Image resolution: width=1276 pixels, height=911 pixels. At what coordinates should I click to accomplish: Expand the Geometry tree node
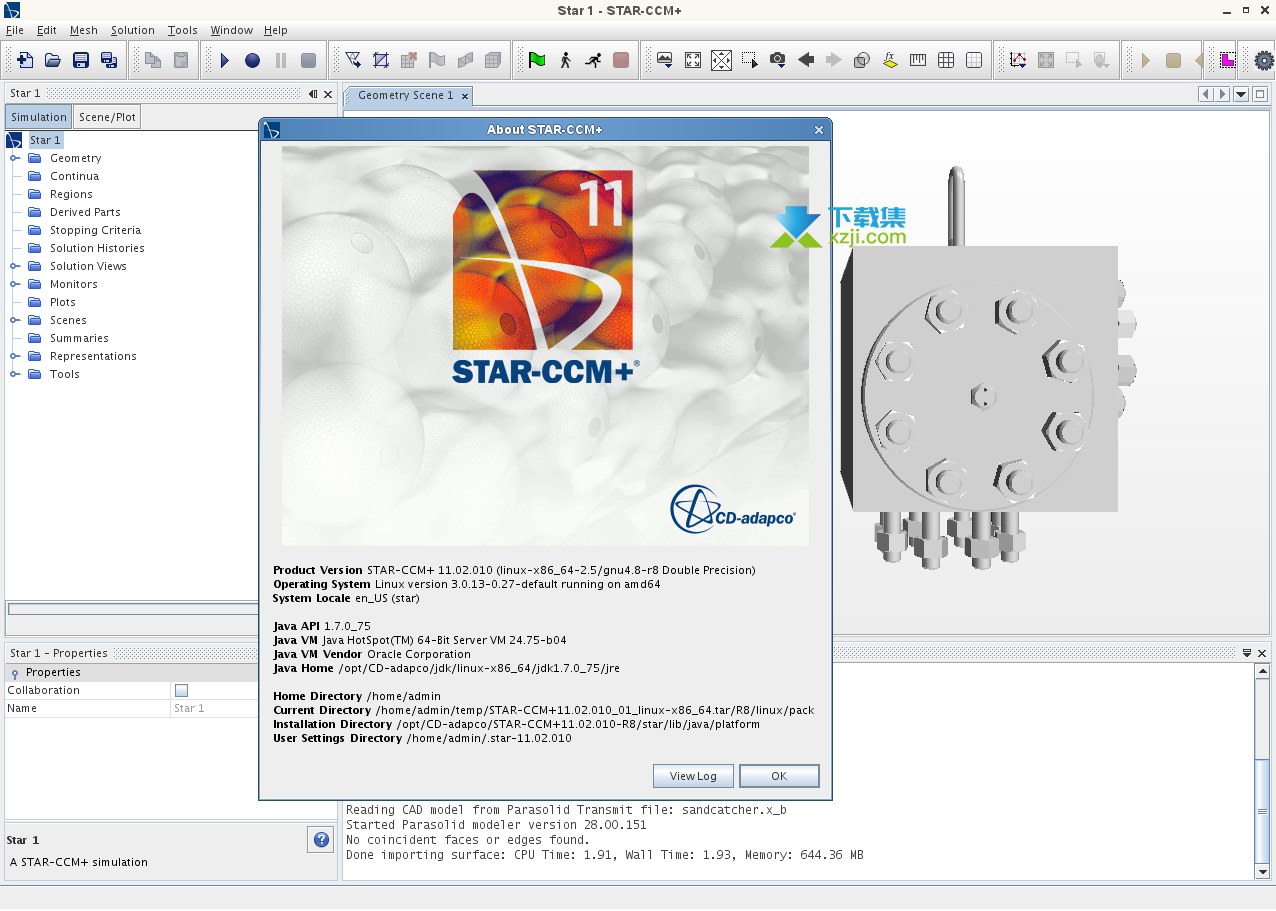15,158
